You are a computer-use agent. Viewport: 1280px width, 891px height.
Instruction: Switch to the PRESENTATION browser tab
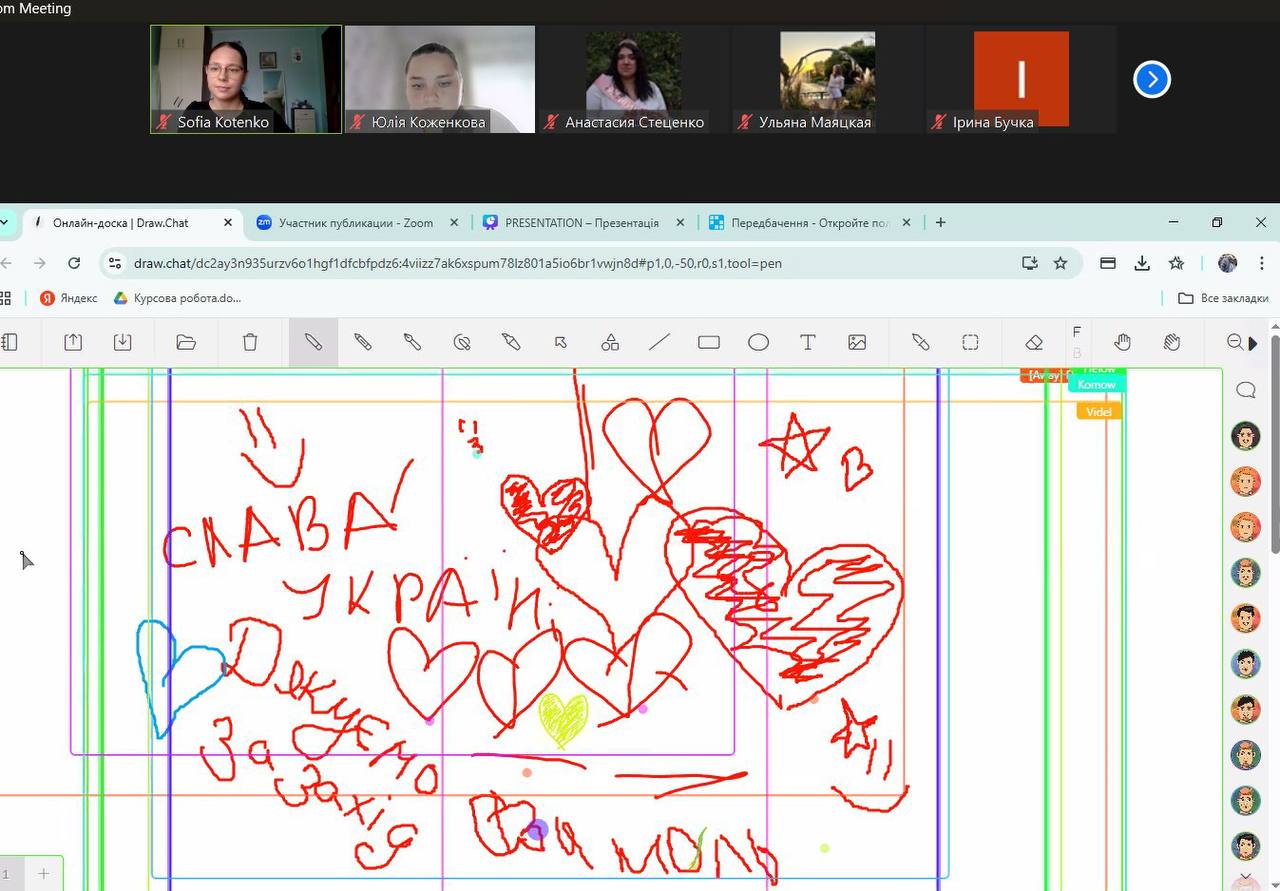pos(582,223)
